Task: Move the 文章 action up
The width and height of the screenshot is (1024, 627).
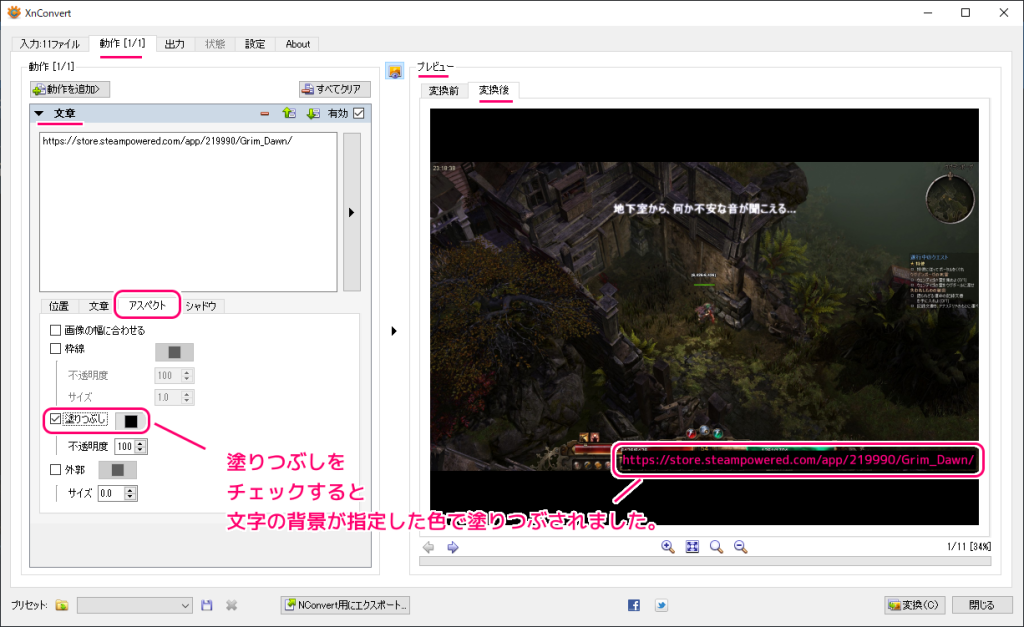Action: click(288, 114)
